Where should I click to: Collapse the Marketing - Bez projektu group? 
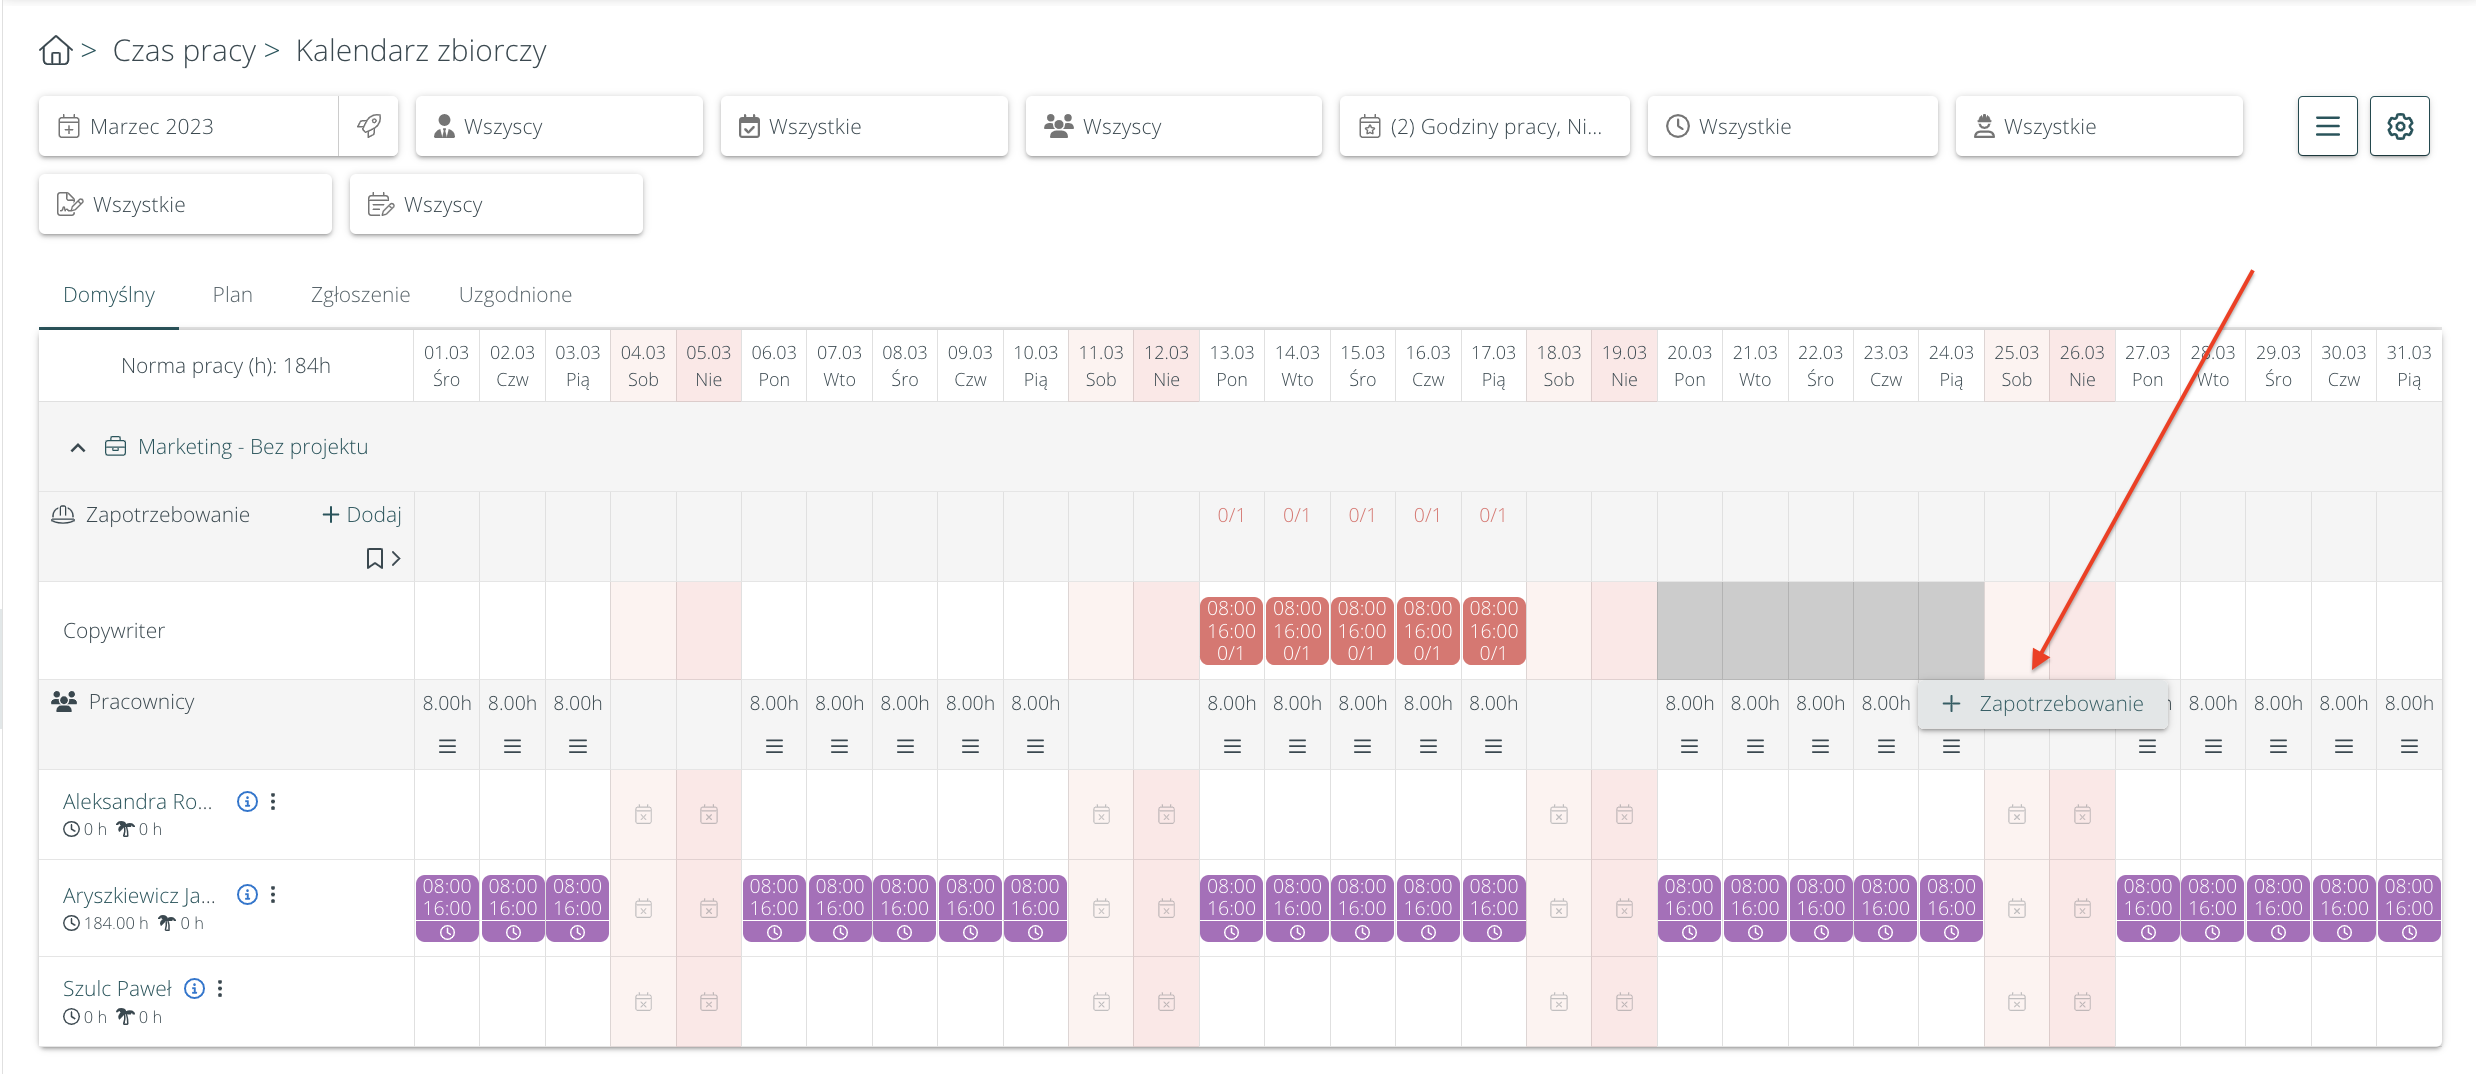tap(78, 447)
